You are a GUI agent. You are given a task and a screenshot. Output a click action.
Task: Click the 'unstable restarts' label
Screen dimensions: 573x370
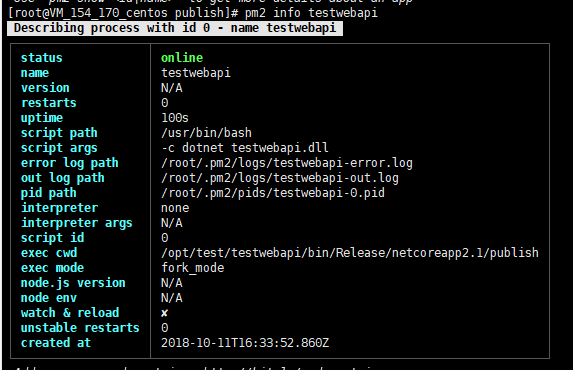(x=80, y=328)
